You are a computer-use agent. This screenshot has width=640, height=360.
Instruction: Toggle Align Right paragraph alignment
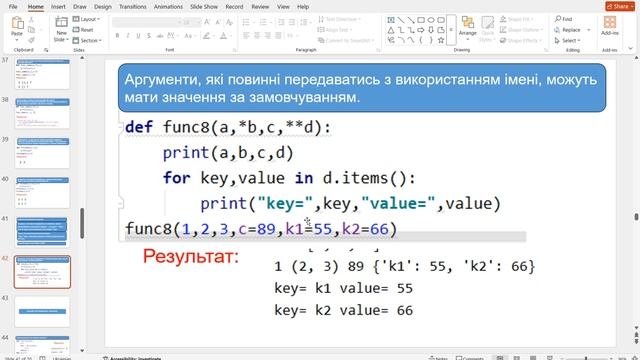(x=267, y=36)
